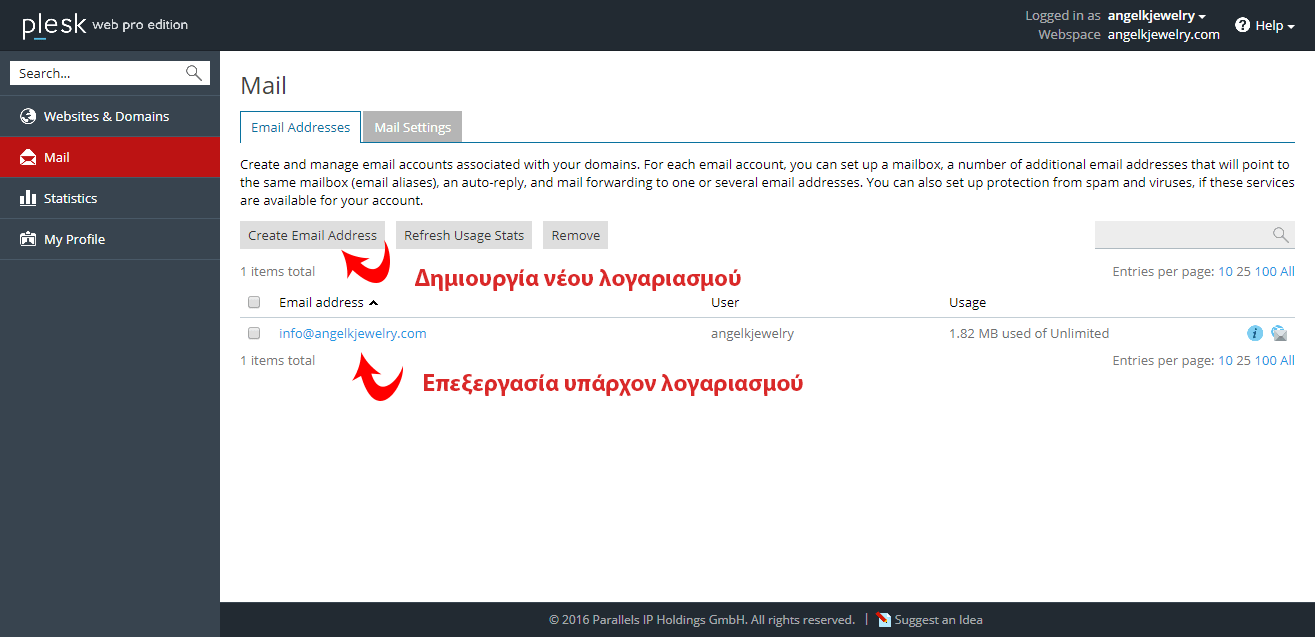The image size is (1315, 637).
Task: Open info icon for info@angelkjewelry.com
Action: click(x=1255, y=333)
